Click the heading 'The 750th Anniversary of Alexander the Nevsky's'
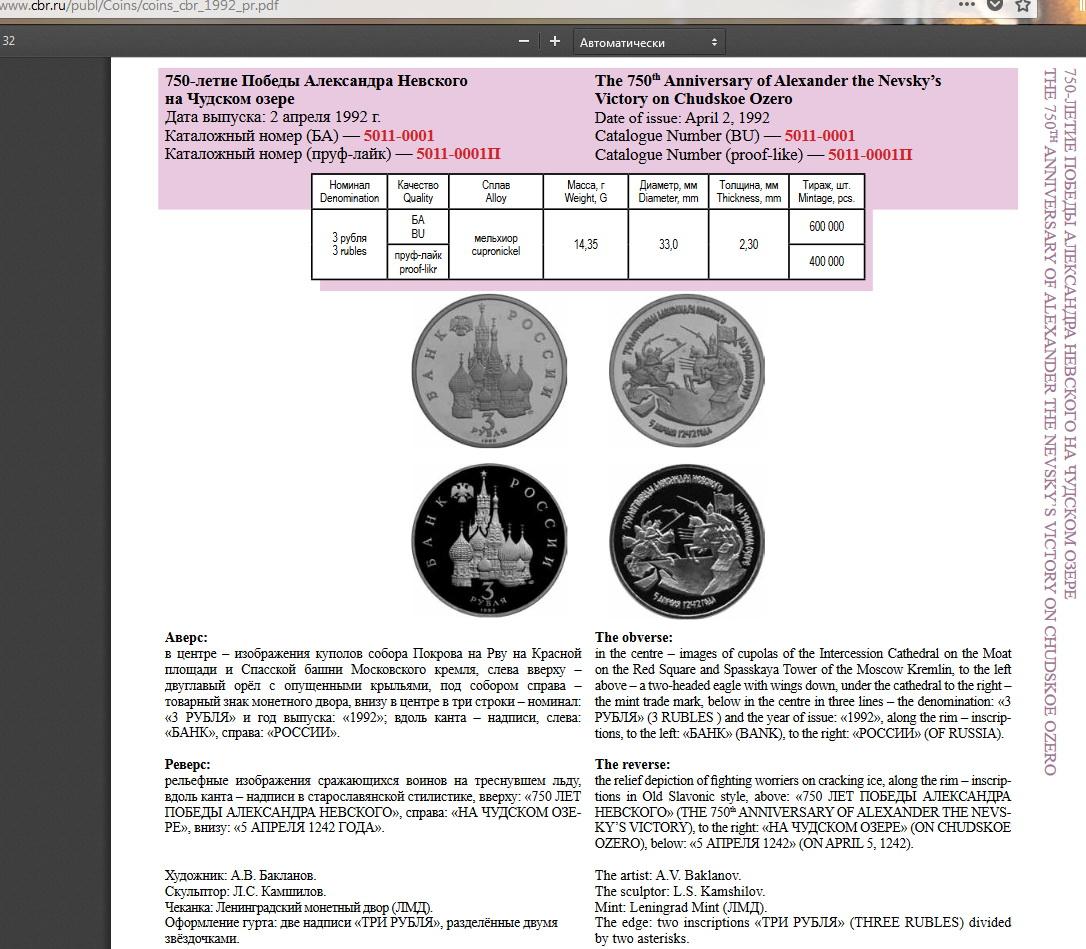The height and width of the screenshot is (949, 1086). click(x=767, y=80)
